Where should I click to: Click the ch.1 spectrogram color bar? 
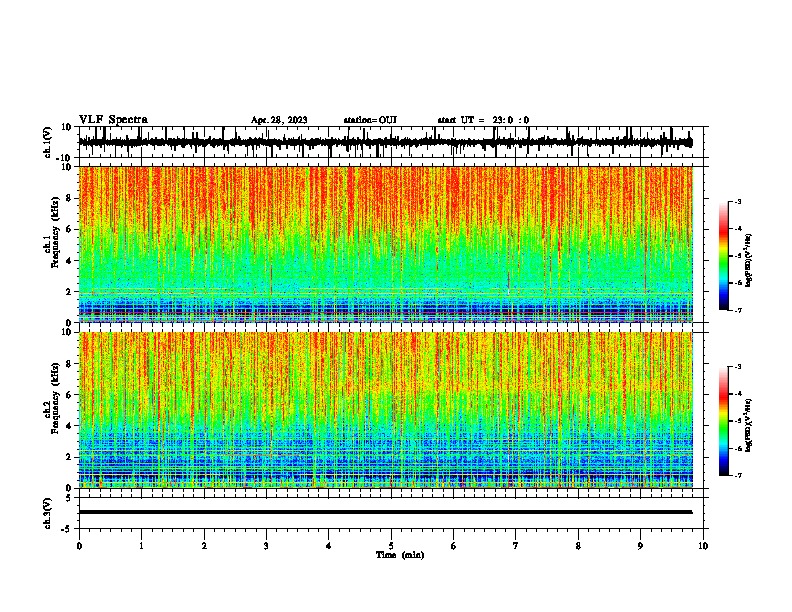[723, 256]
